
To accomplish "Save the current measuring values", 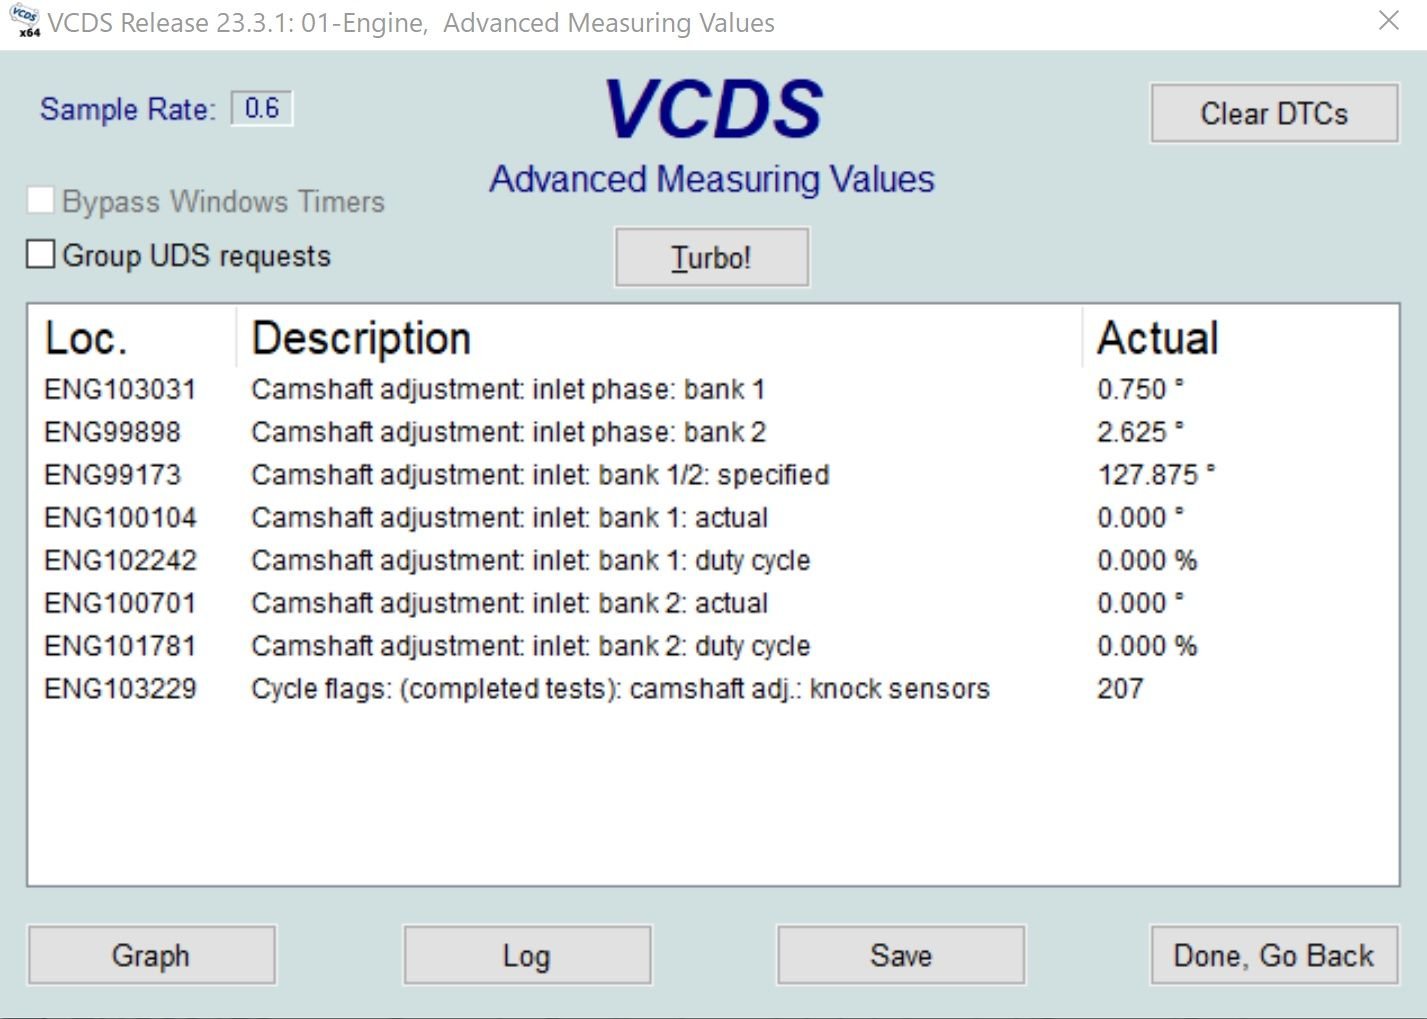I will (899, 955).
